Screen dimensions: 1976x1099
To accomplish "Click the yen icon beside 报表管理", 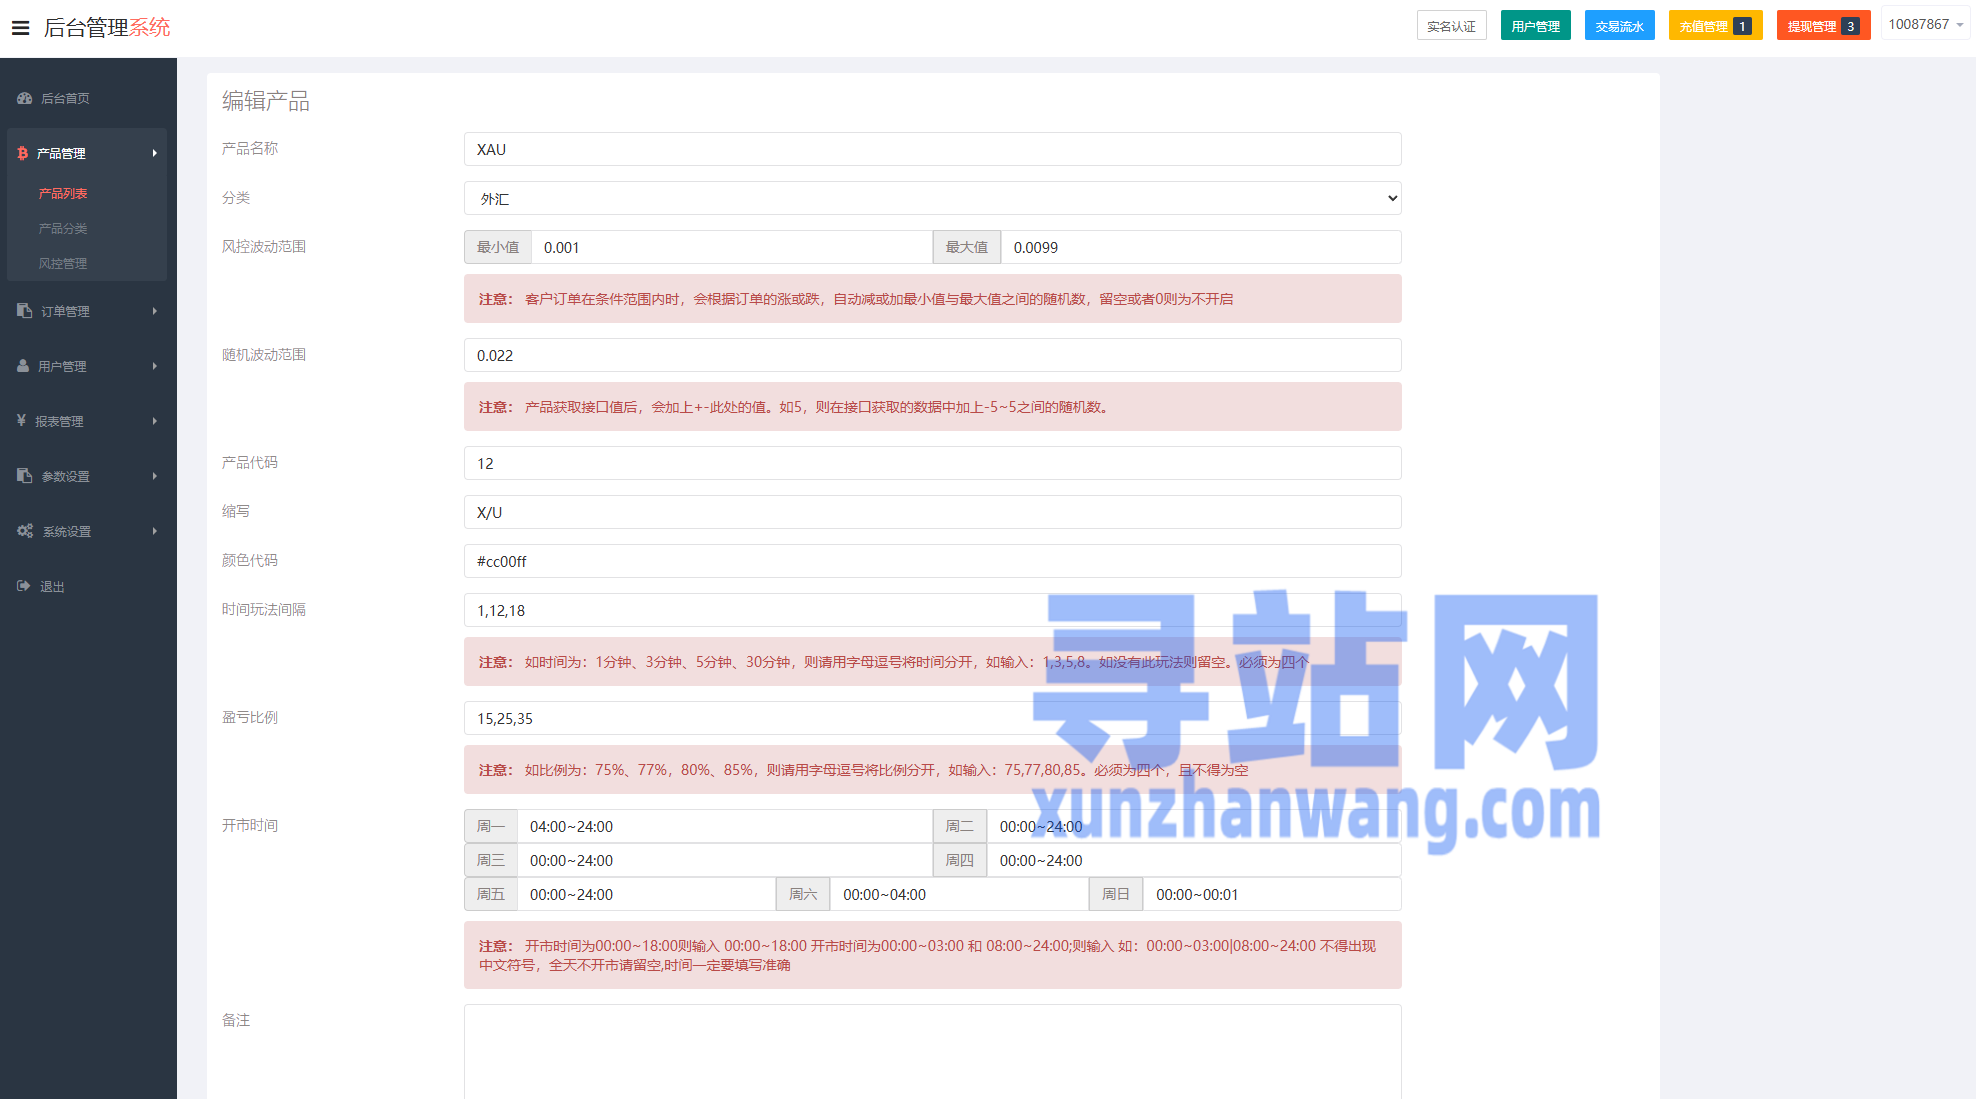I will tap(21, 421).
